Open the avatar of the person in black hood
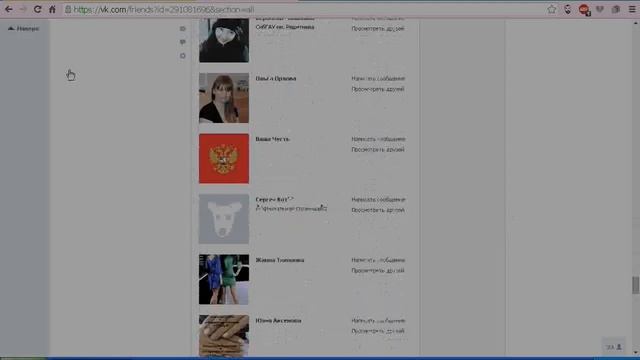The image size is (640, 360). point(224,40)
